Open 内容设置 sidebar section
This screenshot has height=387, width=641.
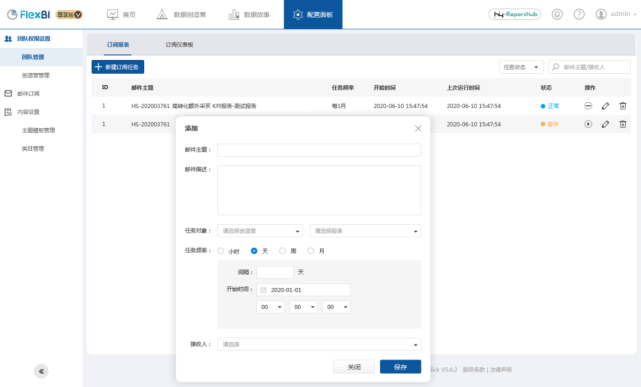[x=28, y=112]
